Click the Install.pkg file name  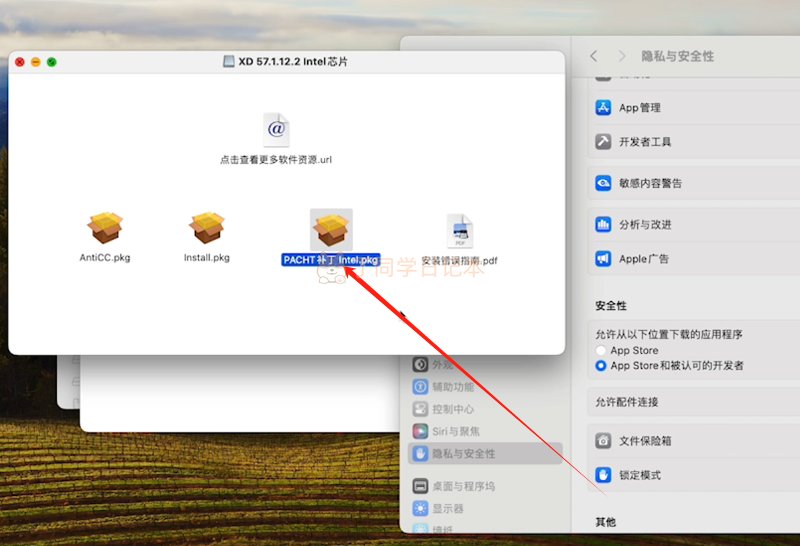tap(207, 258)
